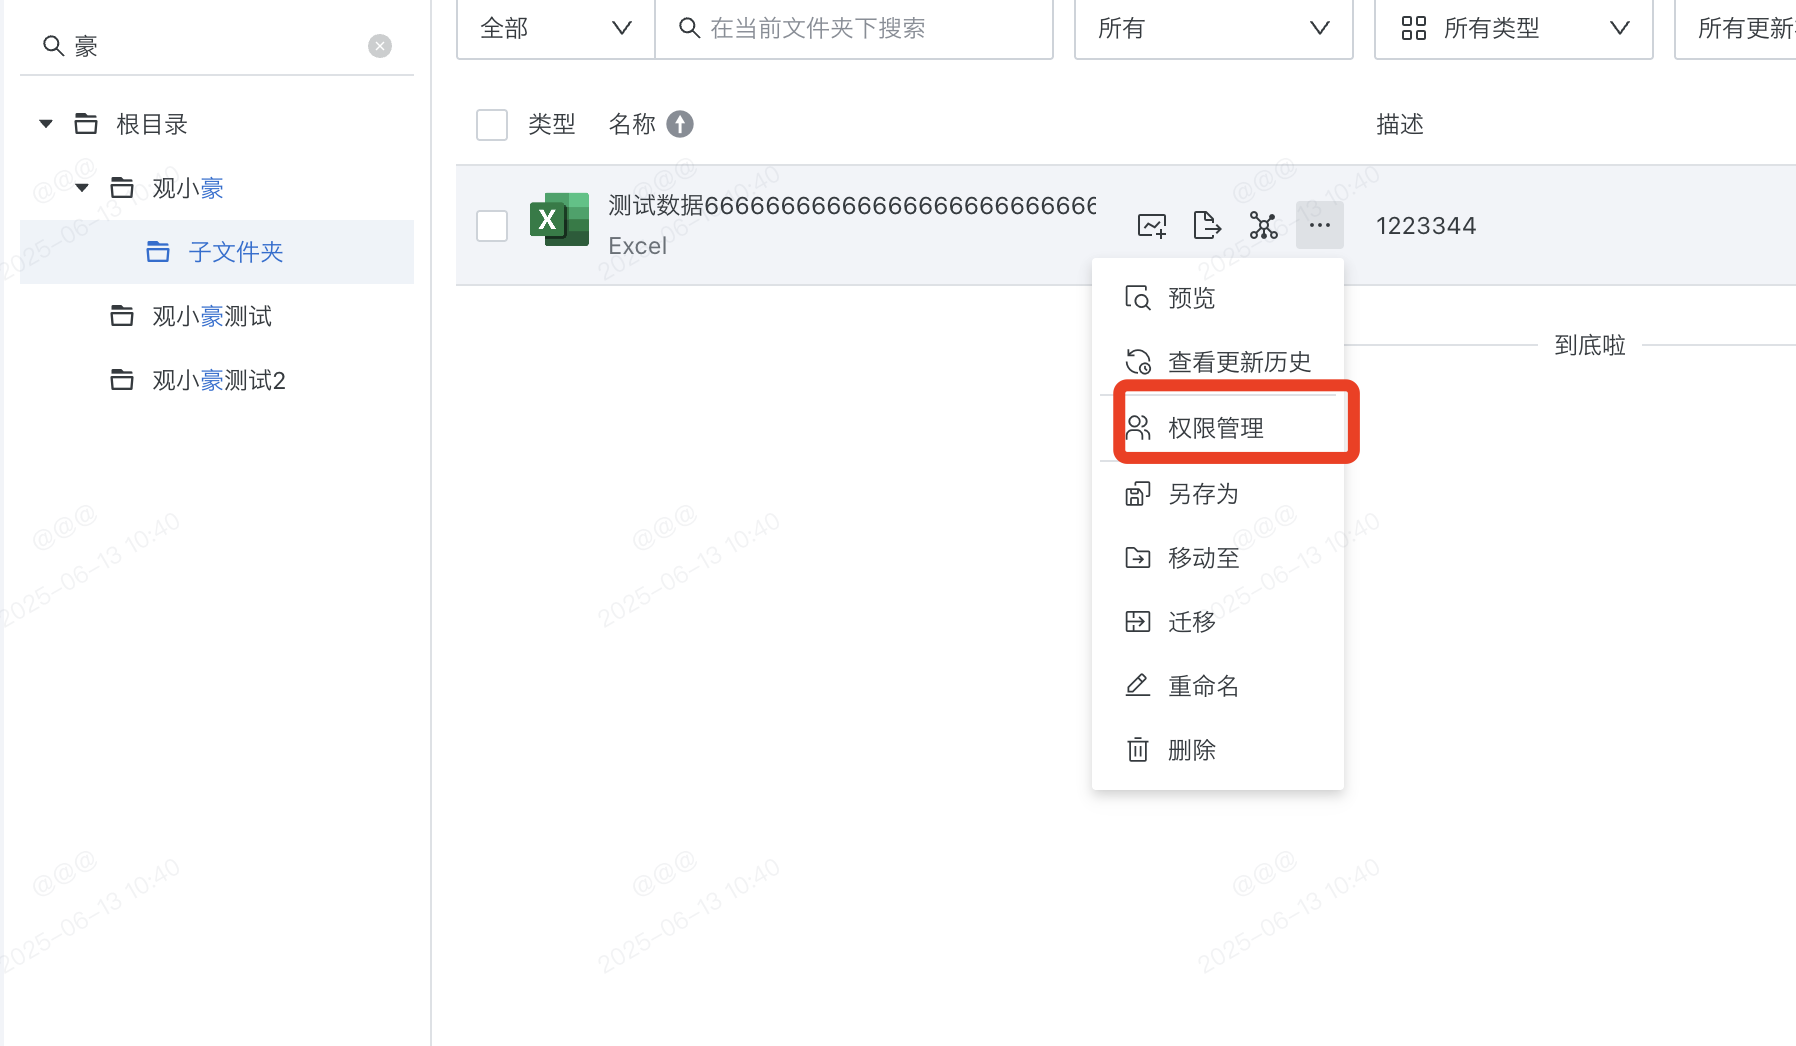The image size is (1796, 1046).
Task: Open the 全部 scope dropdown
Action: click(556, 28)
